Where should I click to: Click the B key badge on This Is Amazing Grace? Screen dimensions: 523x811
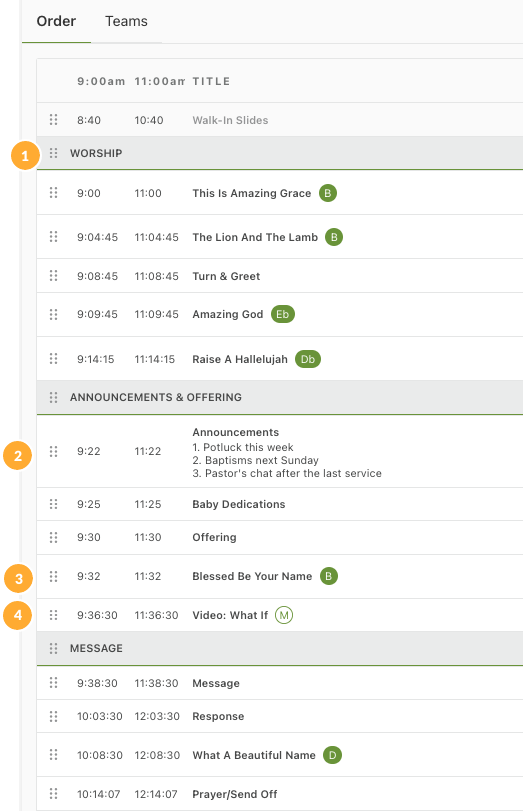pyautogui.click(x=327, y=193)
